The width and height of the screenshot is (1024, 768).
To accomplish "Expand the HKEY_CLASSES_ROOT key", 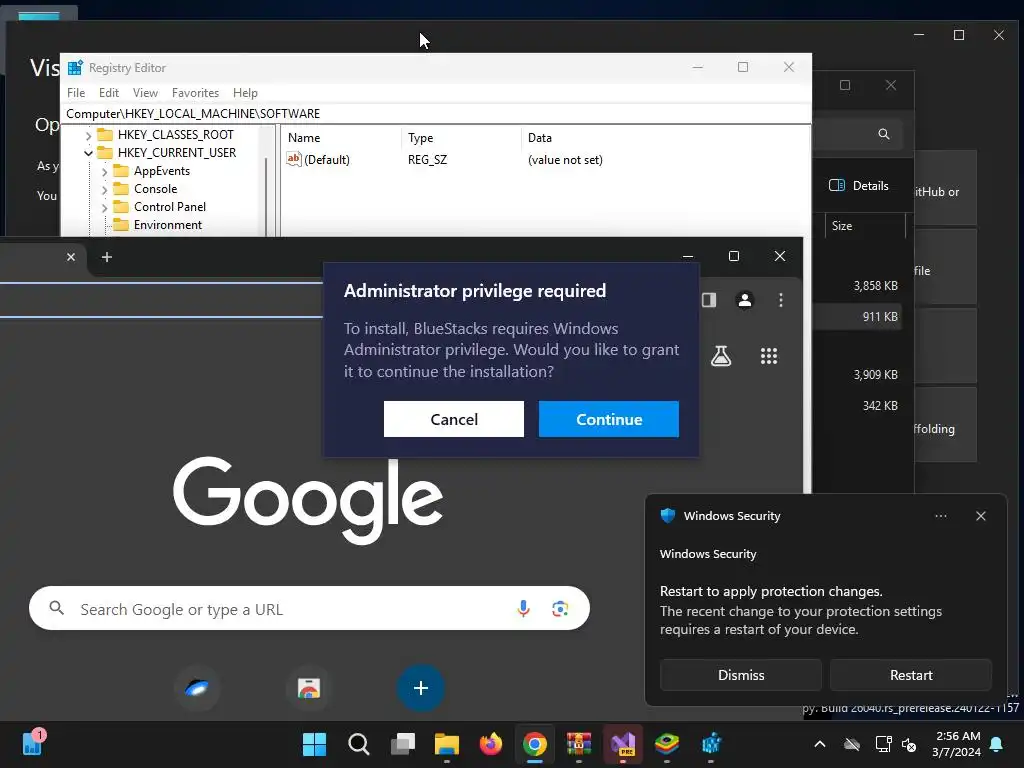I will (x=88, y=135).
